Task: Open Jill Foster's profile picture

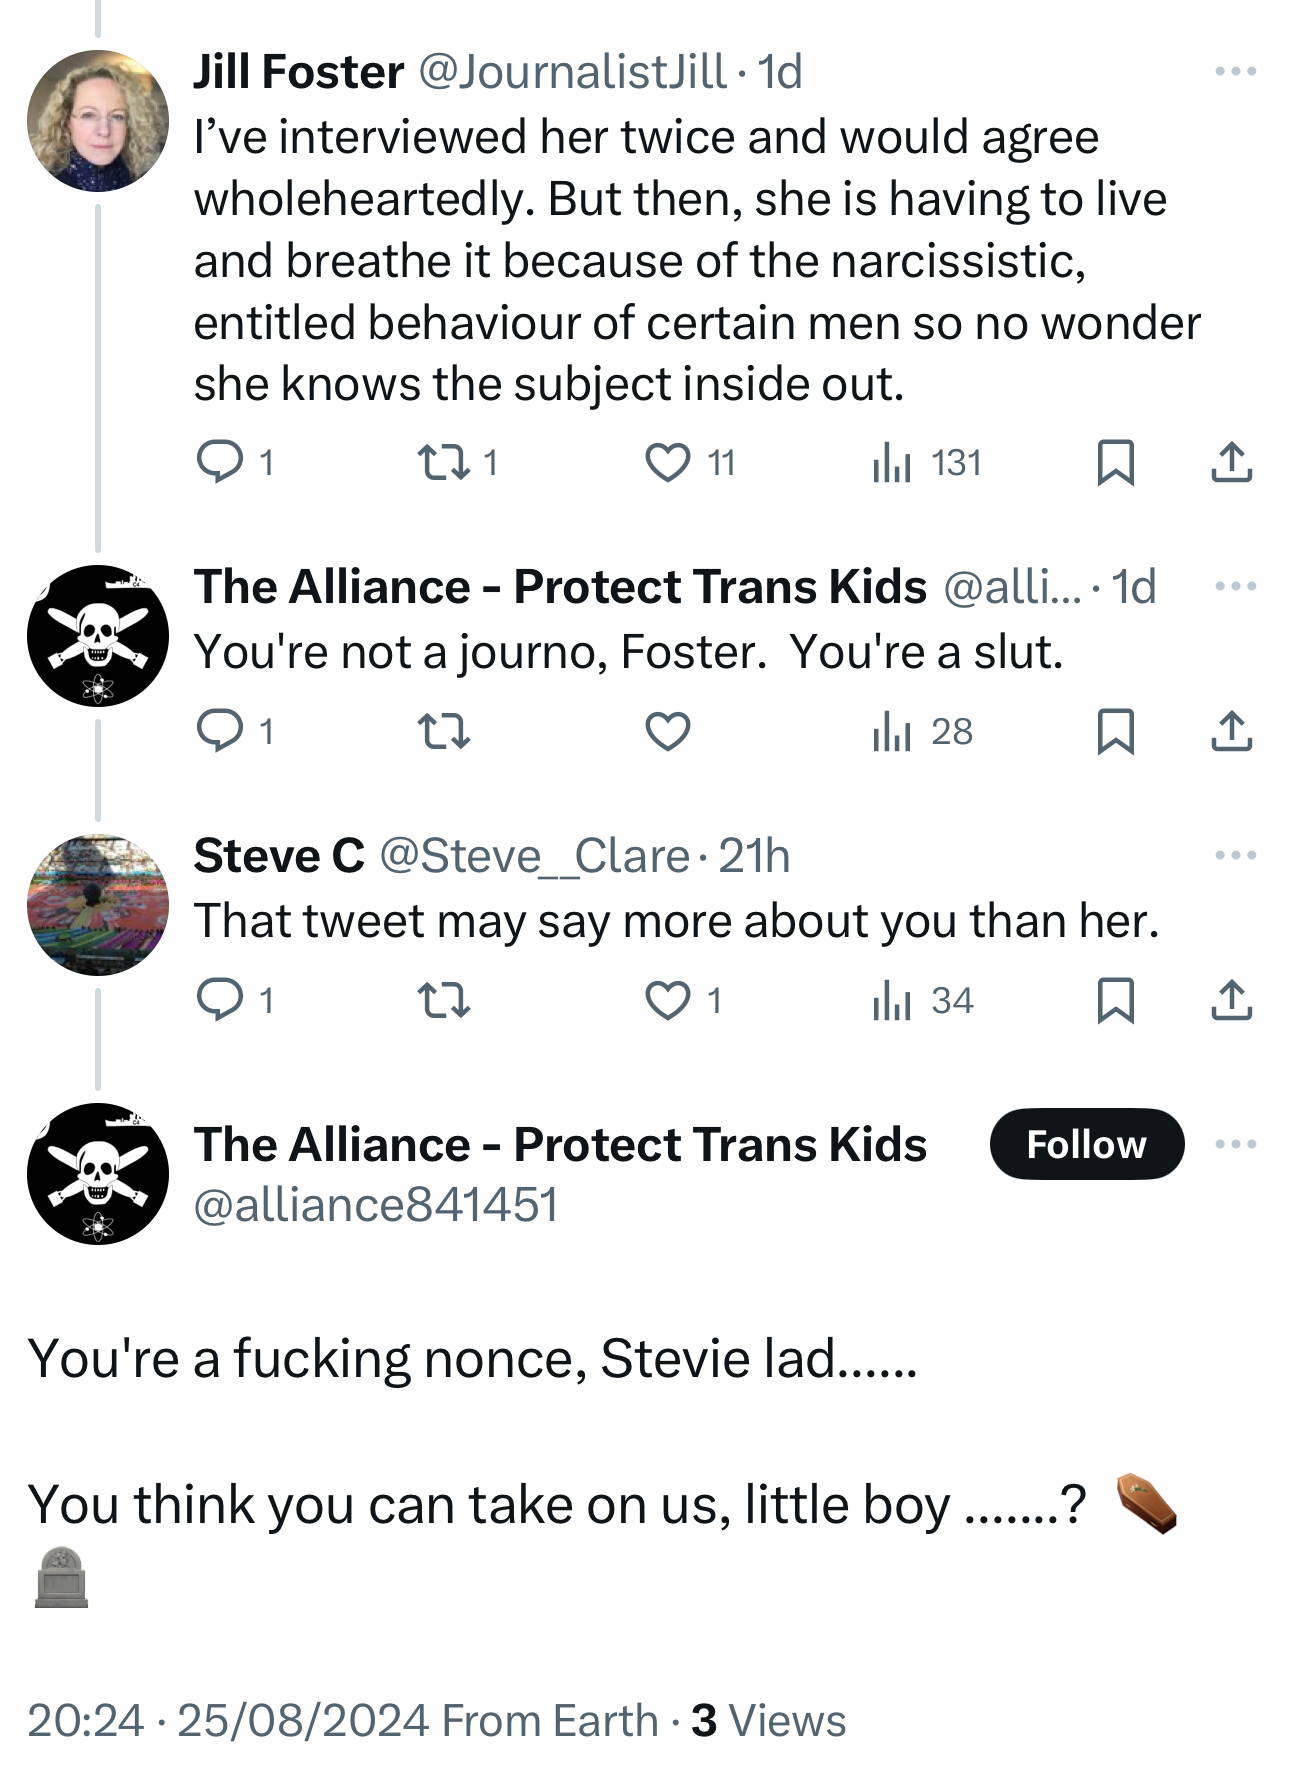Action: [97, 121]
